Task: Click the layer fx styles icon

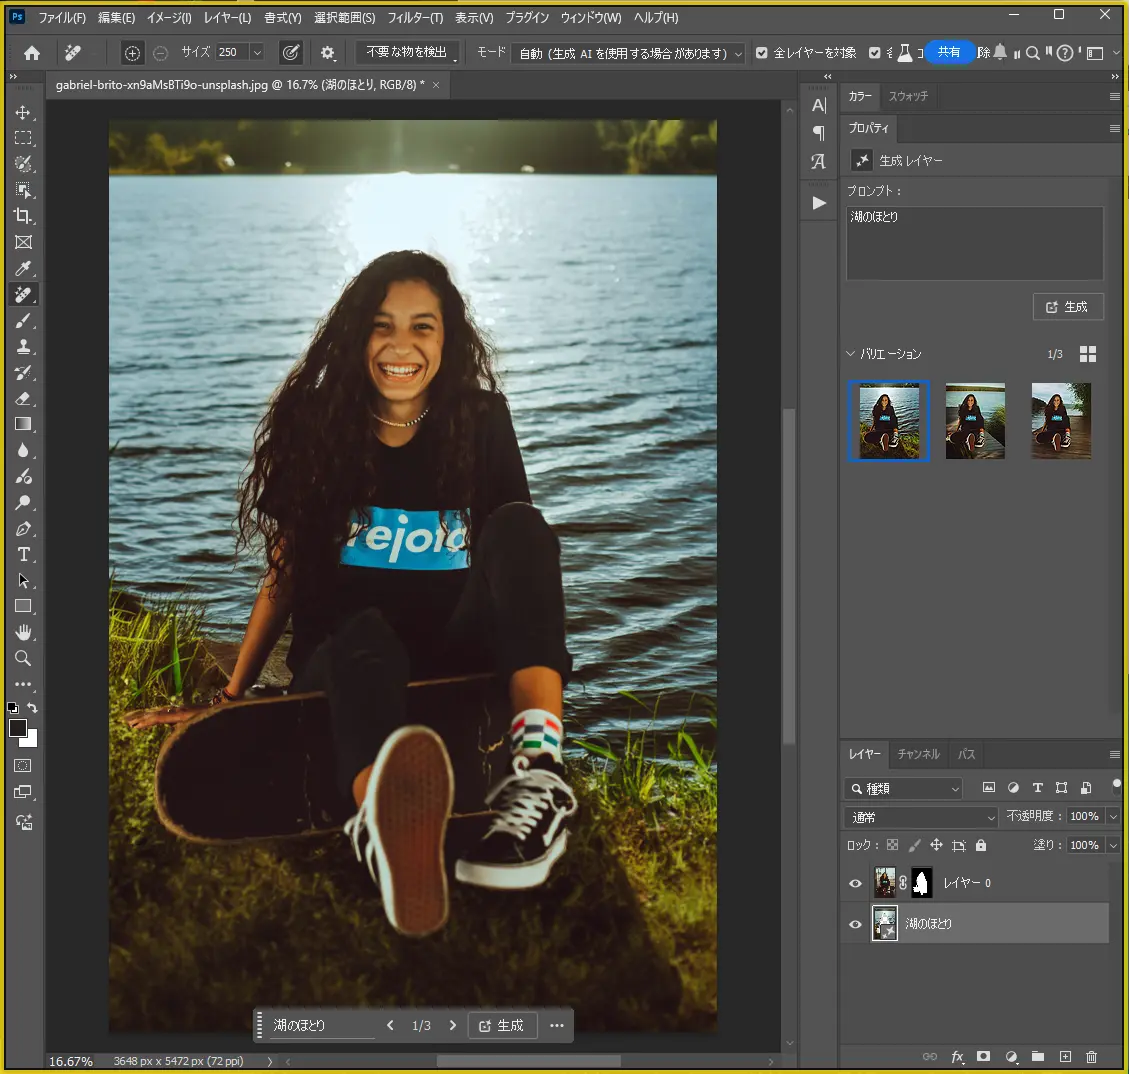Action: pos(957,1057)
